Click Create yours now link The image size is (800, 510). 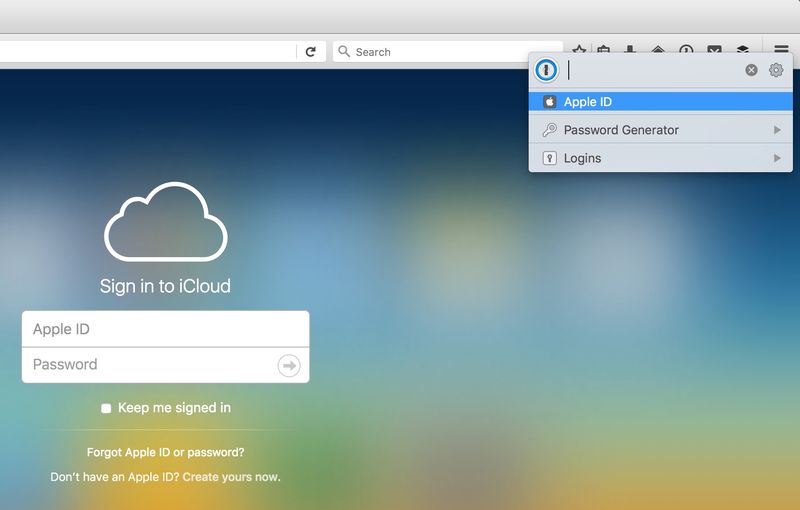(x=232, y=477)
